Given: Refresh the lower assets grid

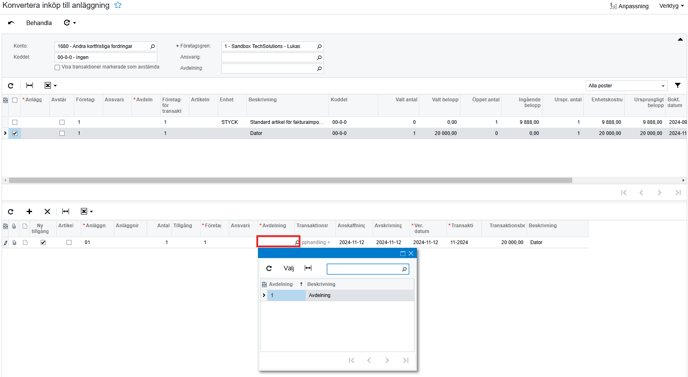Looking at the screenshot, I should [11, 212].
